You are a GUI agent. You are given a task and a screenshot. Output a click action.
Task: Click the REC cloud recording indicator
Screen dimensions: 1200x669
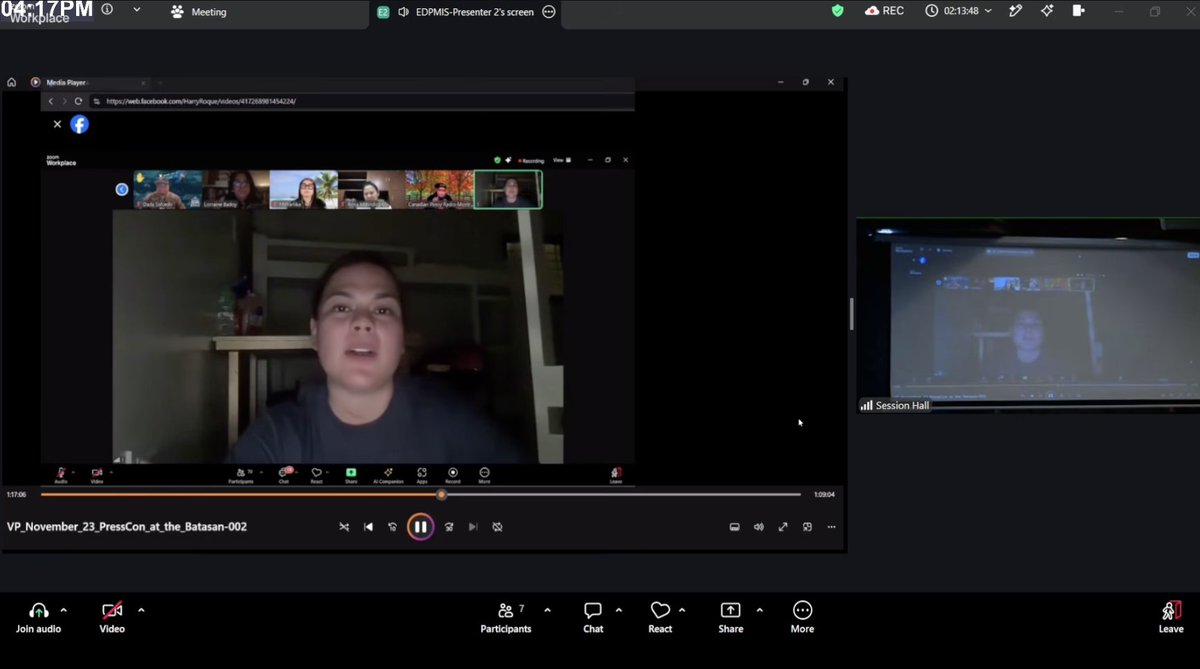884,11
